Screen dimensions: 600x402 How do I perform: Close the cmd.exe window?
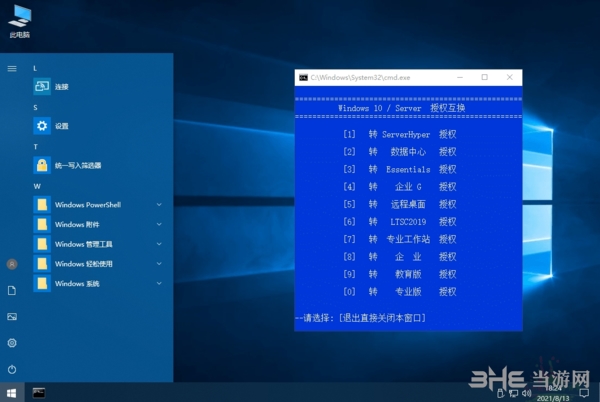[510, 77]
